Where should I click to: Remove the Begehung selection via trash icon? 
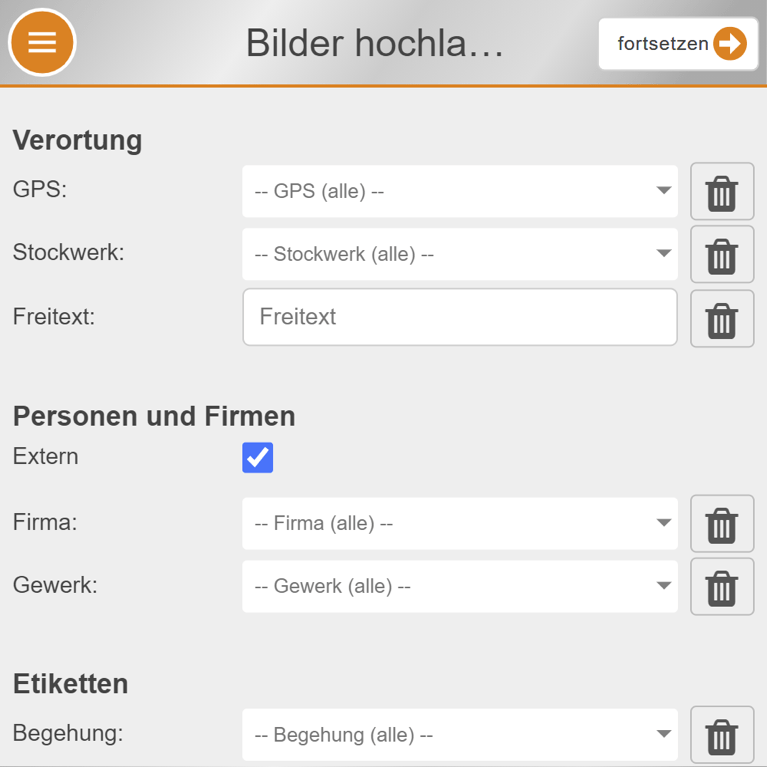pos(722,736)
